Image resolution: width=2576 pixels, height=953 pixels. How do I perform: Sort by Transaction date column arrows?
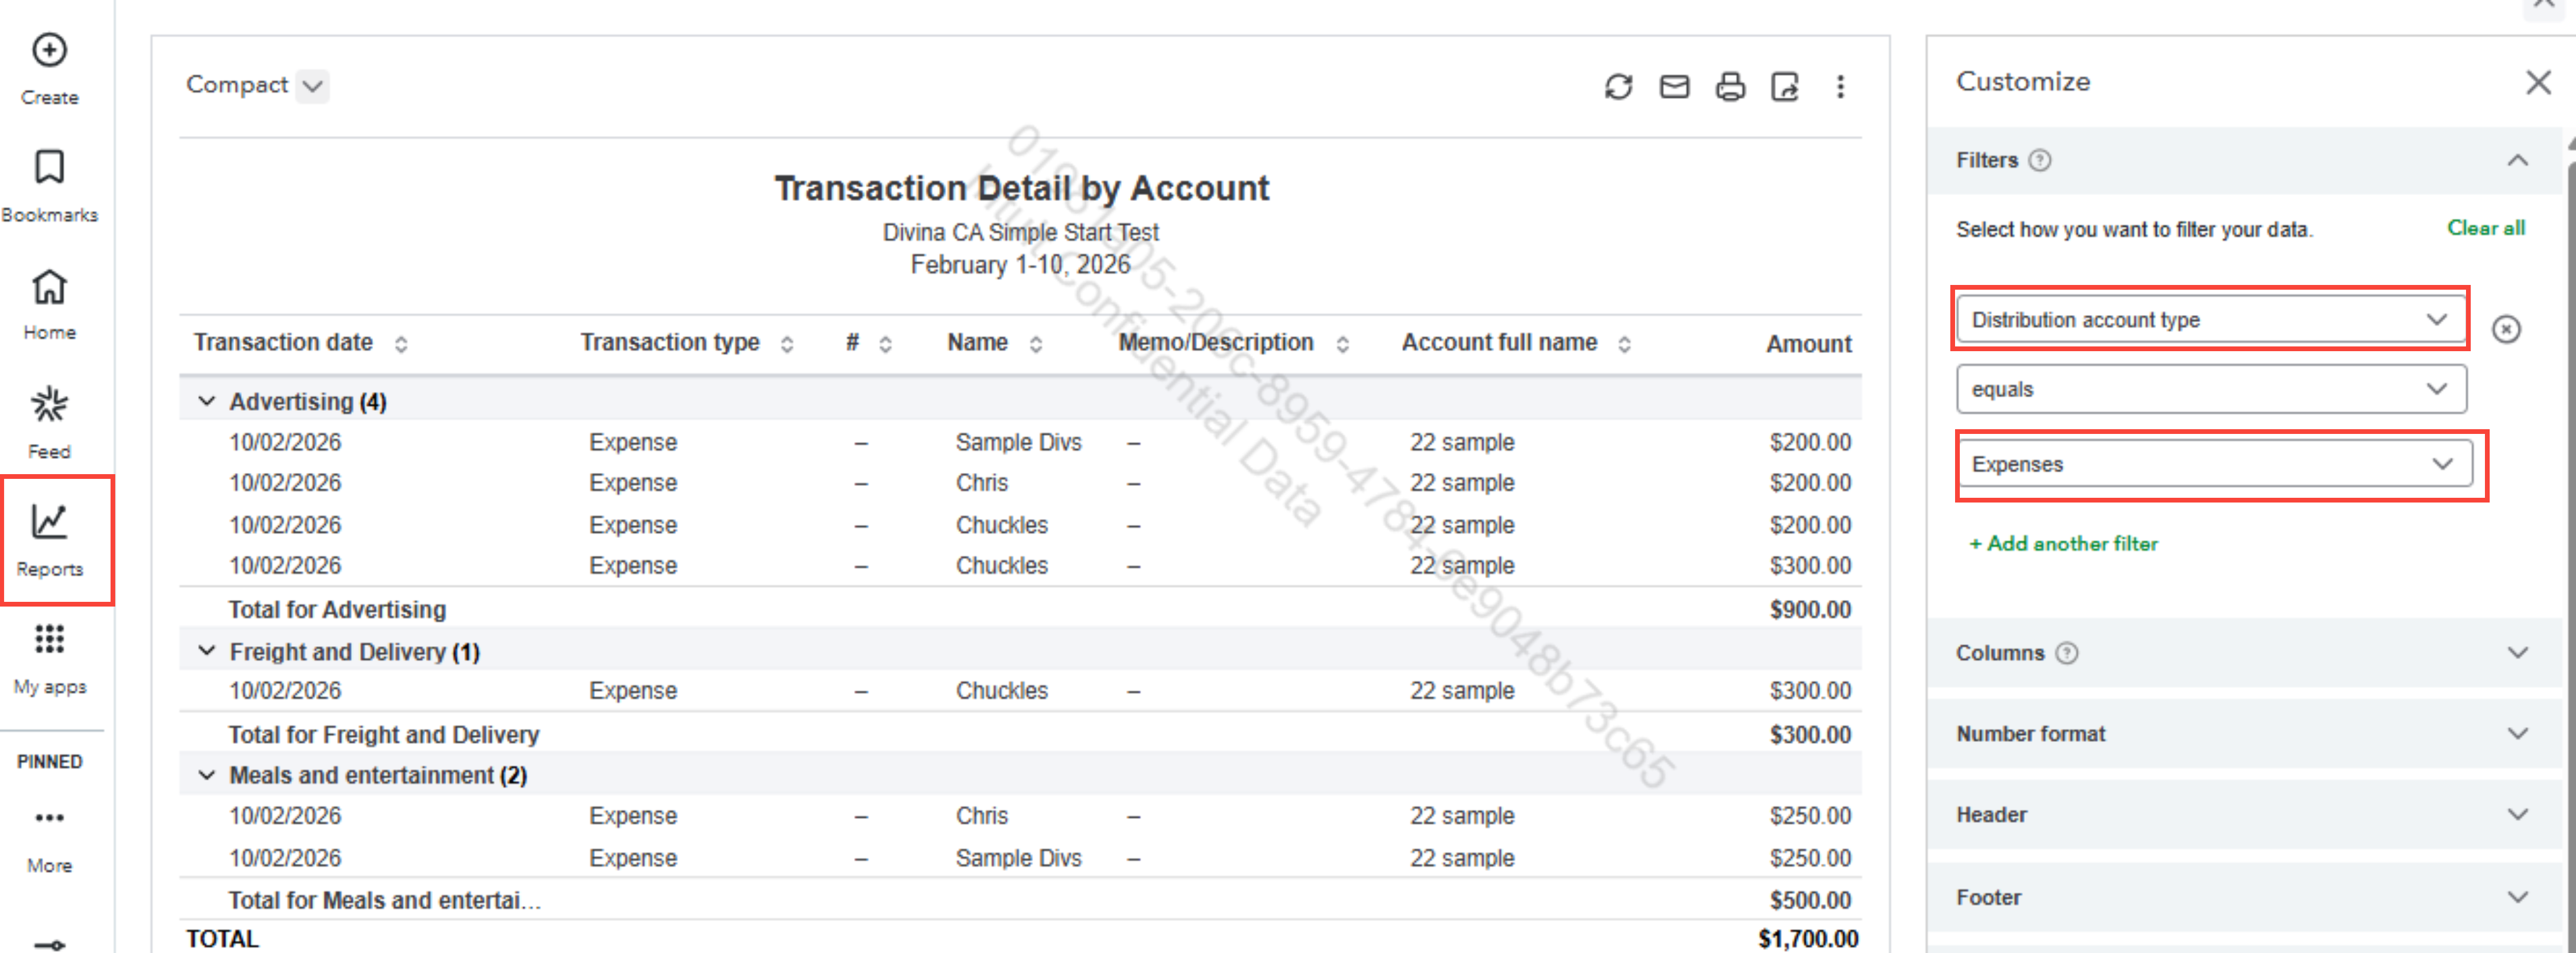401,344
